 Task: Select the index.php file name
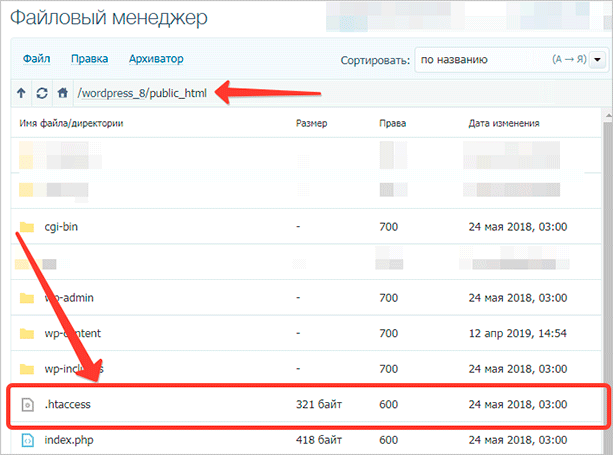point(69,440)
